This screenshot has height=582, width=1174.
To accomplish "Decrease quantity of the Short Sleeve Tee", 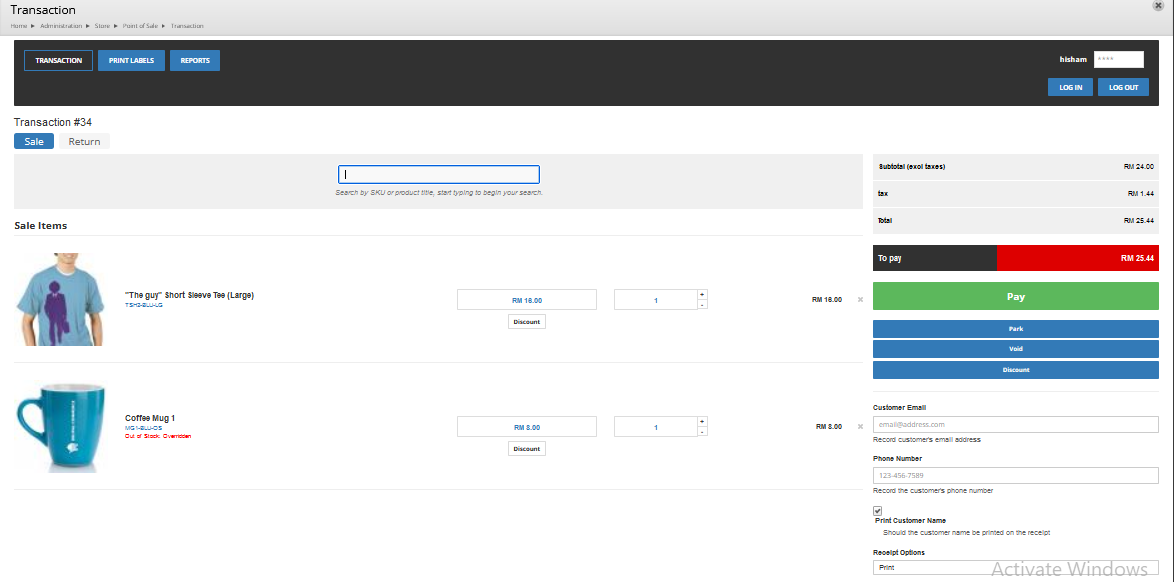I will (x=702, y=304).
